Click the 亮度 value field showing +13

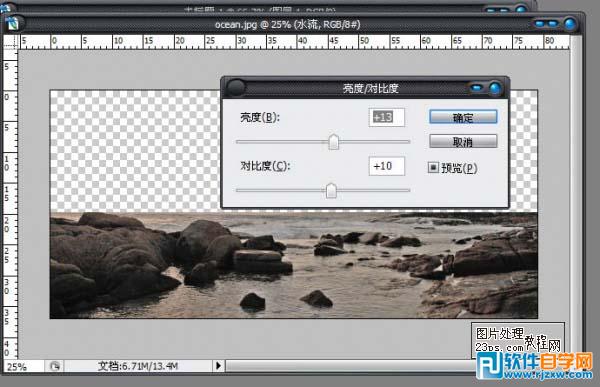click(x=386, y=117)
